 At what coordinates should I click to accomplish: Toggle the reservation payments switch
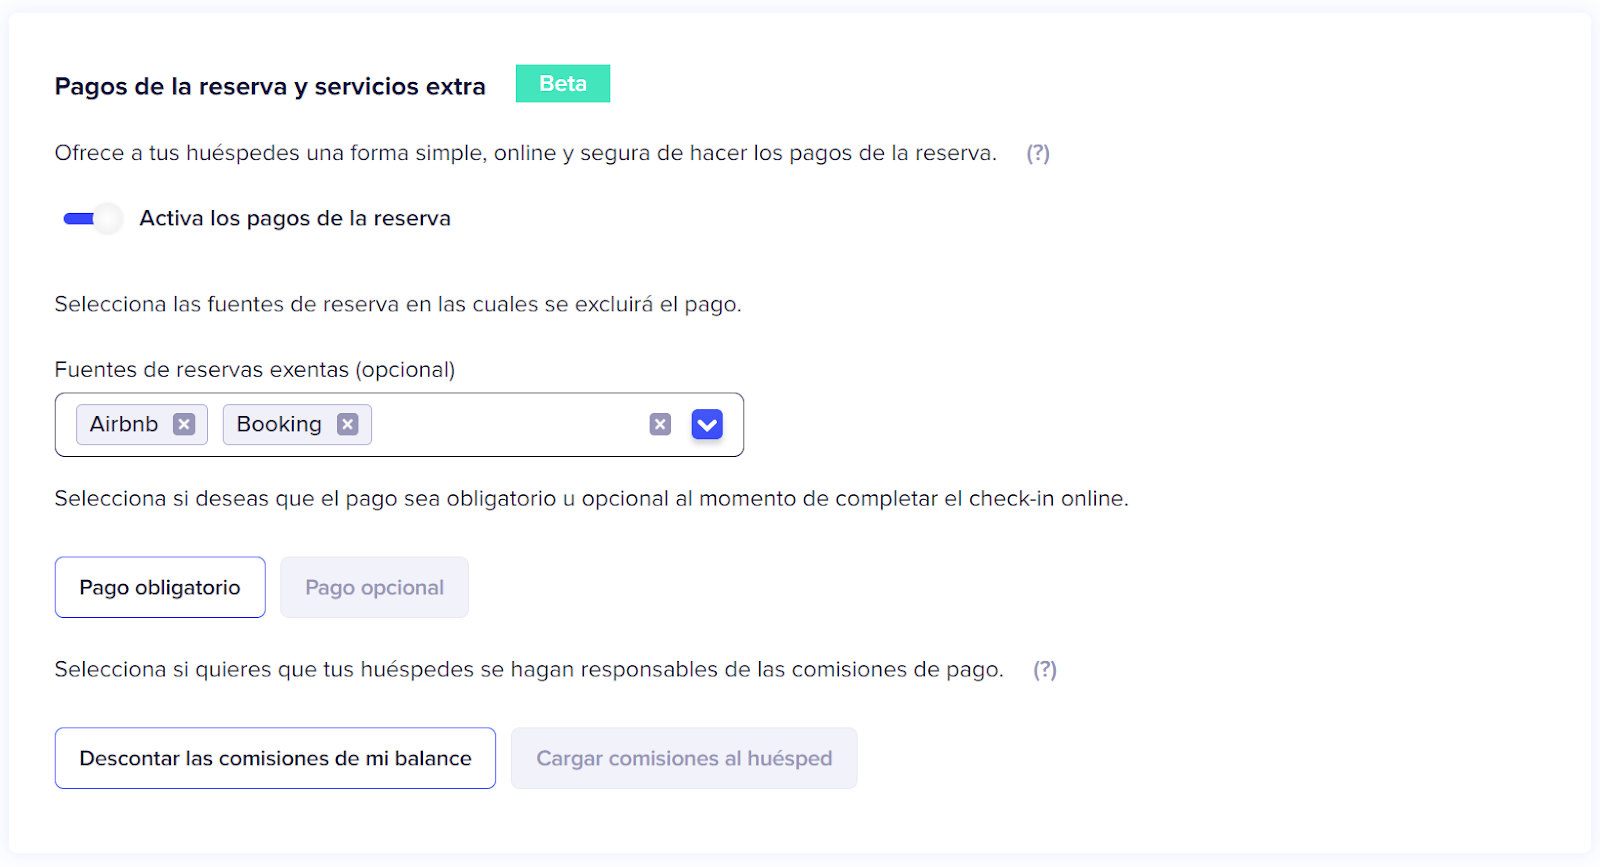pos(92,219)
